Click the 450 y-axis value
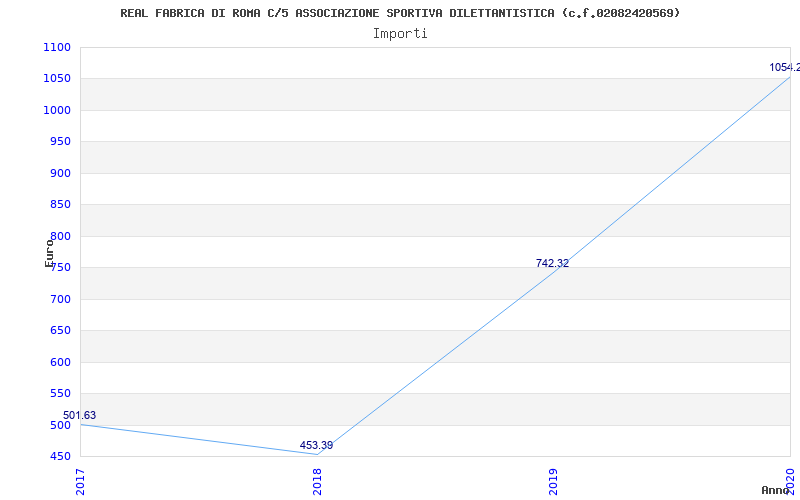Screen dimensions: 800x500 pyautogui.click(x=60, y=457)
